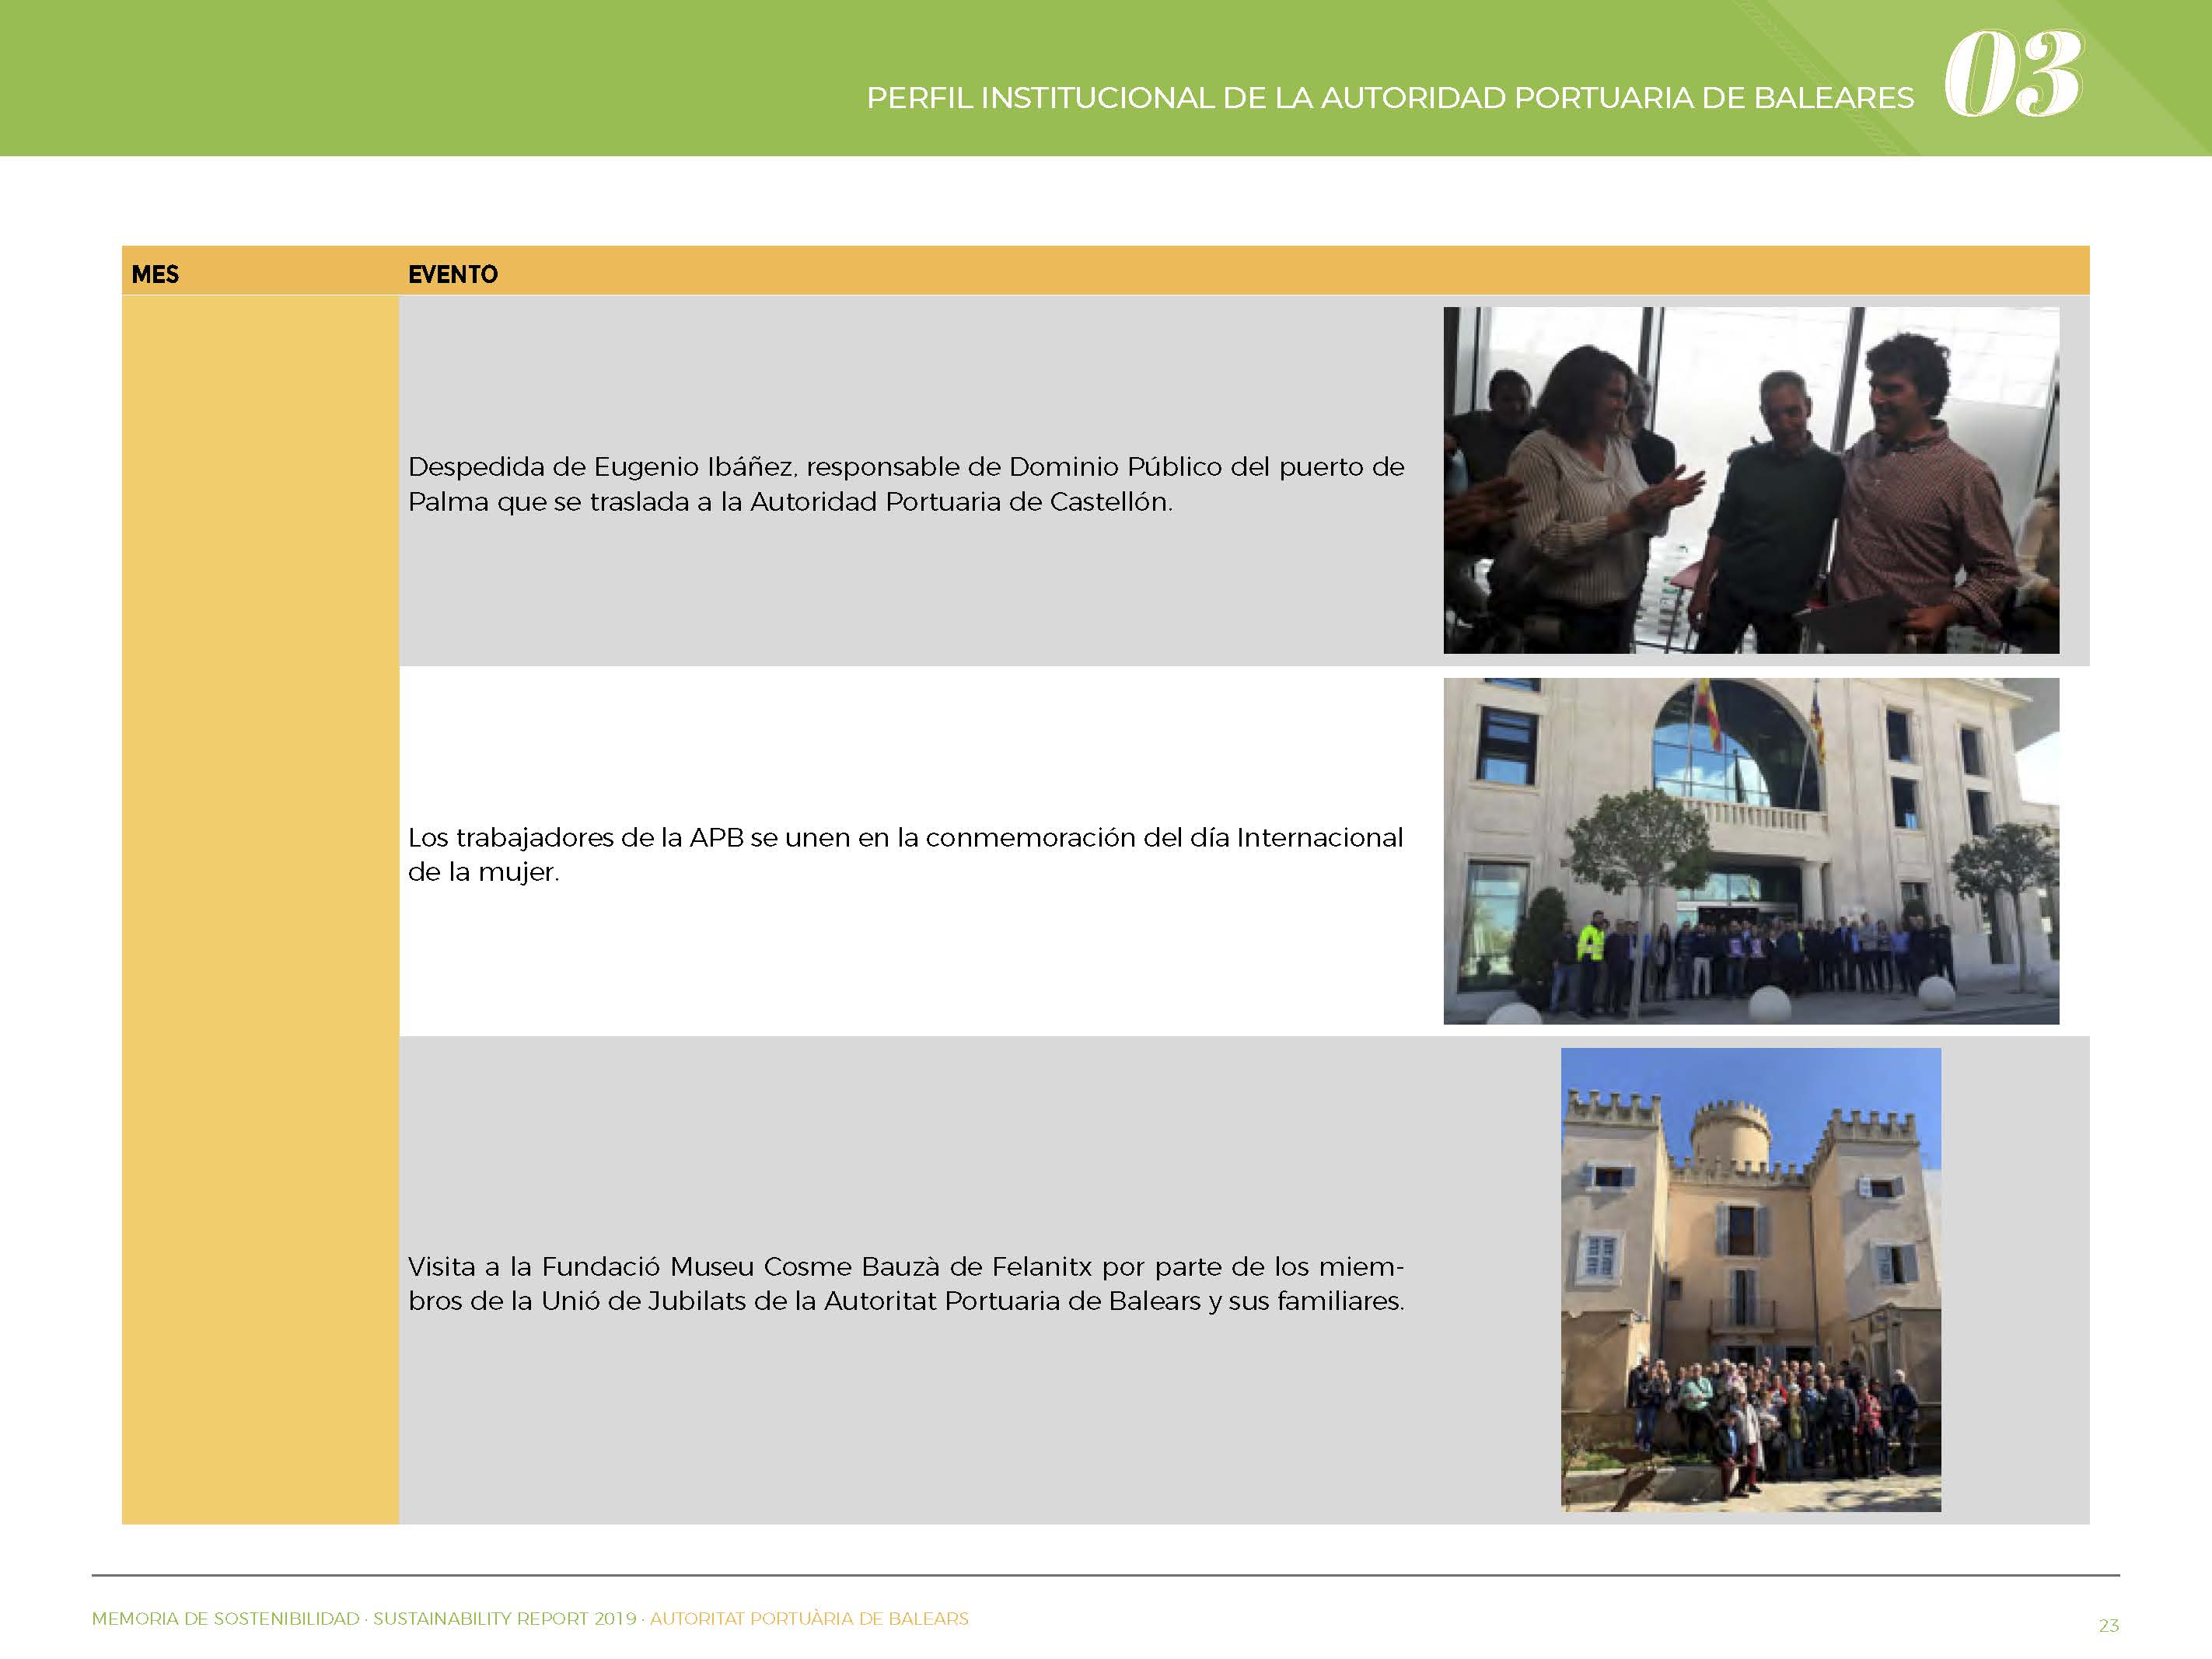
Task: Click the chapter number 03
Action: coord(2013,73)
